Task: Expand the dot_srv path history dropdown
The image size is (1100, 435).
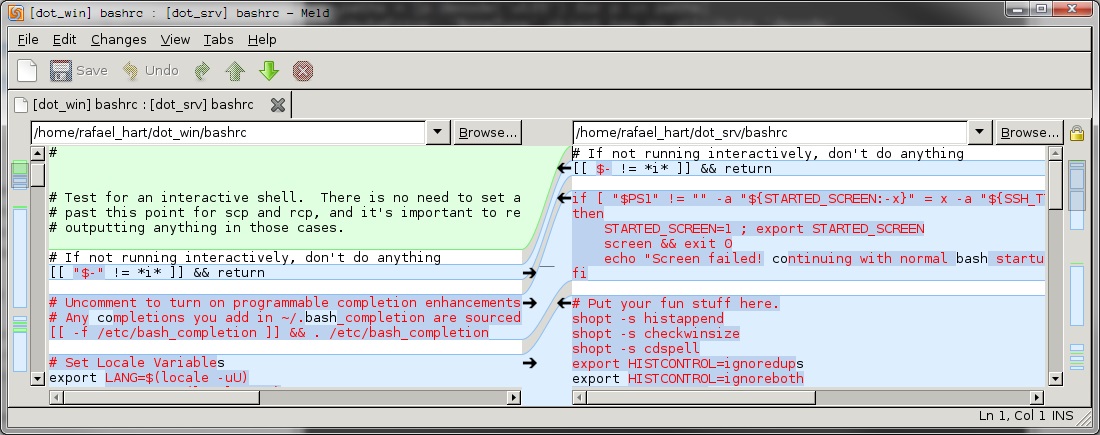Action: coord(979,132)
